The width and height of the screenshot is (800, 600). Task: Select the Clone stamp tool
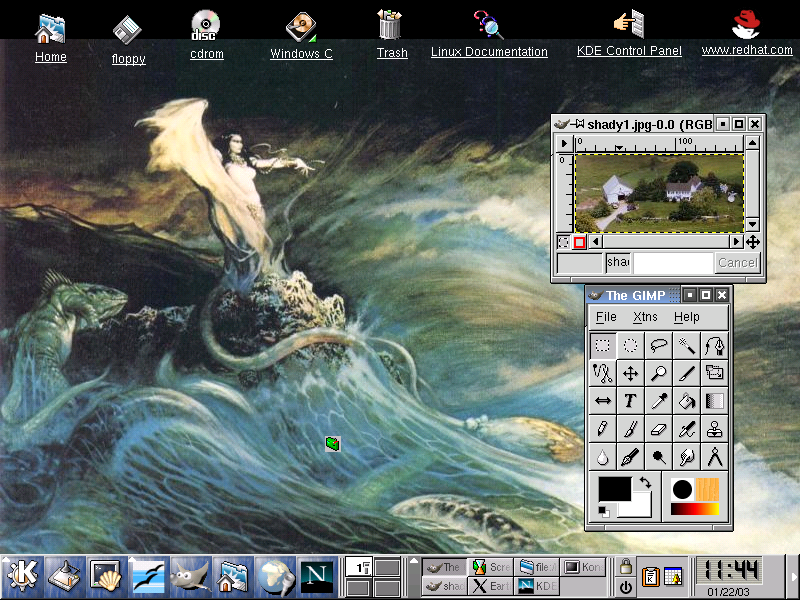pos(715,429)
